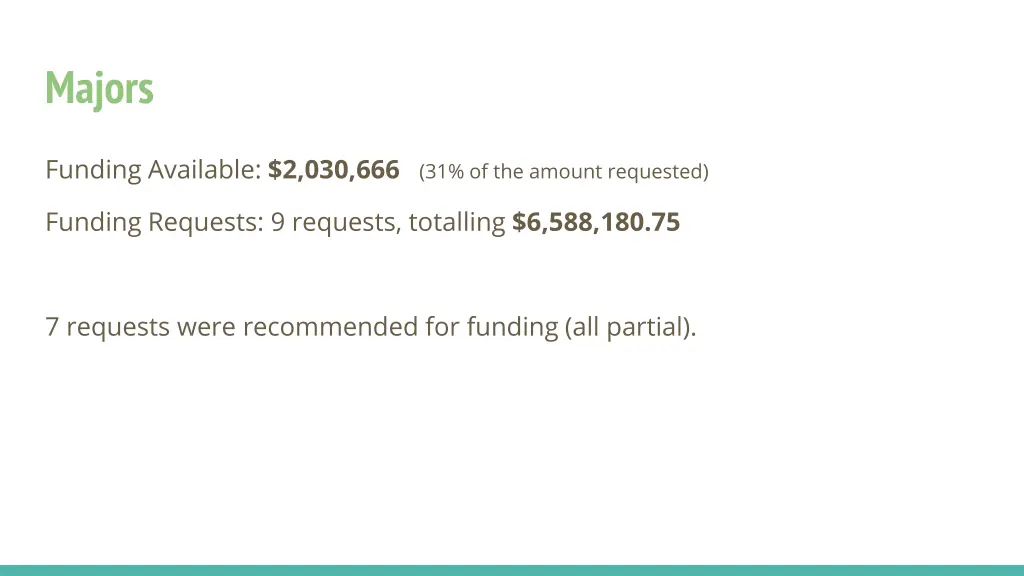Screen dimensions: 1024x576
Task: Click the number 7 starting the sentence
Action: click(52, 327)
